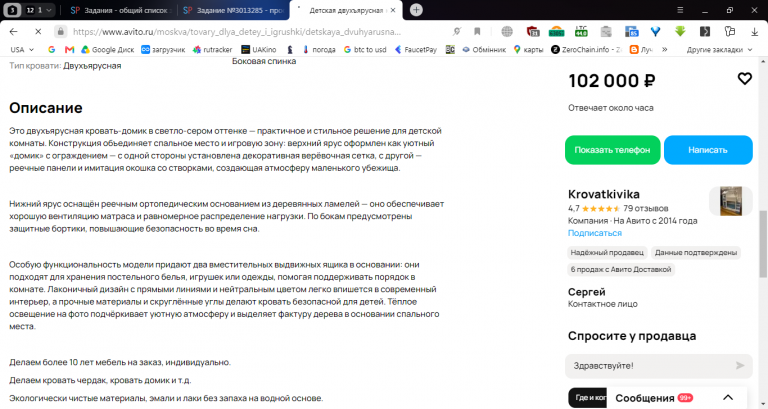This screenshot has width=768, height=409.
Task: Open the rutracker bookmark
Action: tap(213, 49)
